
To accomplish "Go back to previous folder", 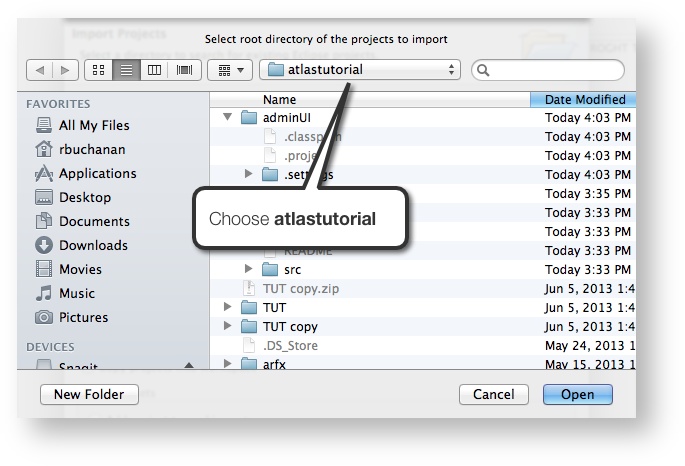I will pos(39,70).
